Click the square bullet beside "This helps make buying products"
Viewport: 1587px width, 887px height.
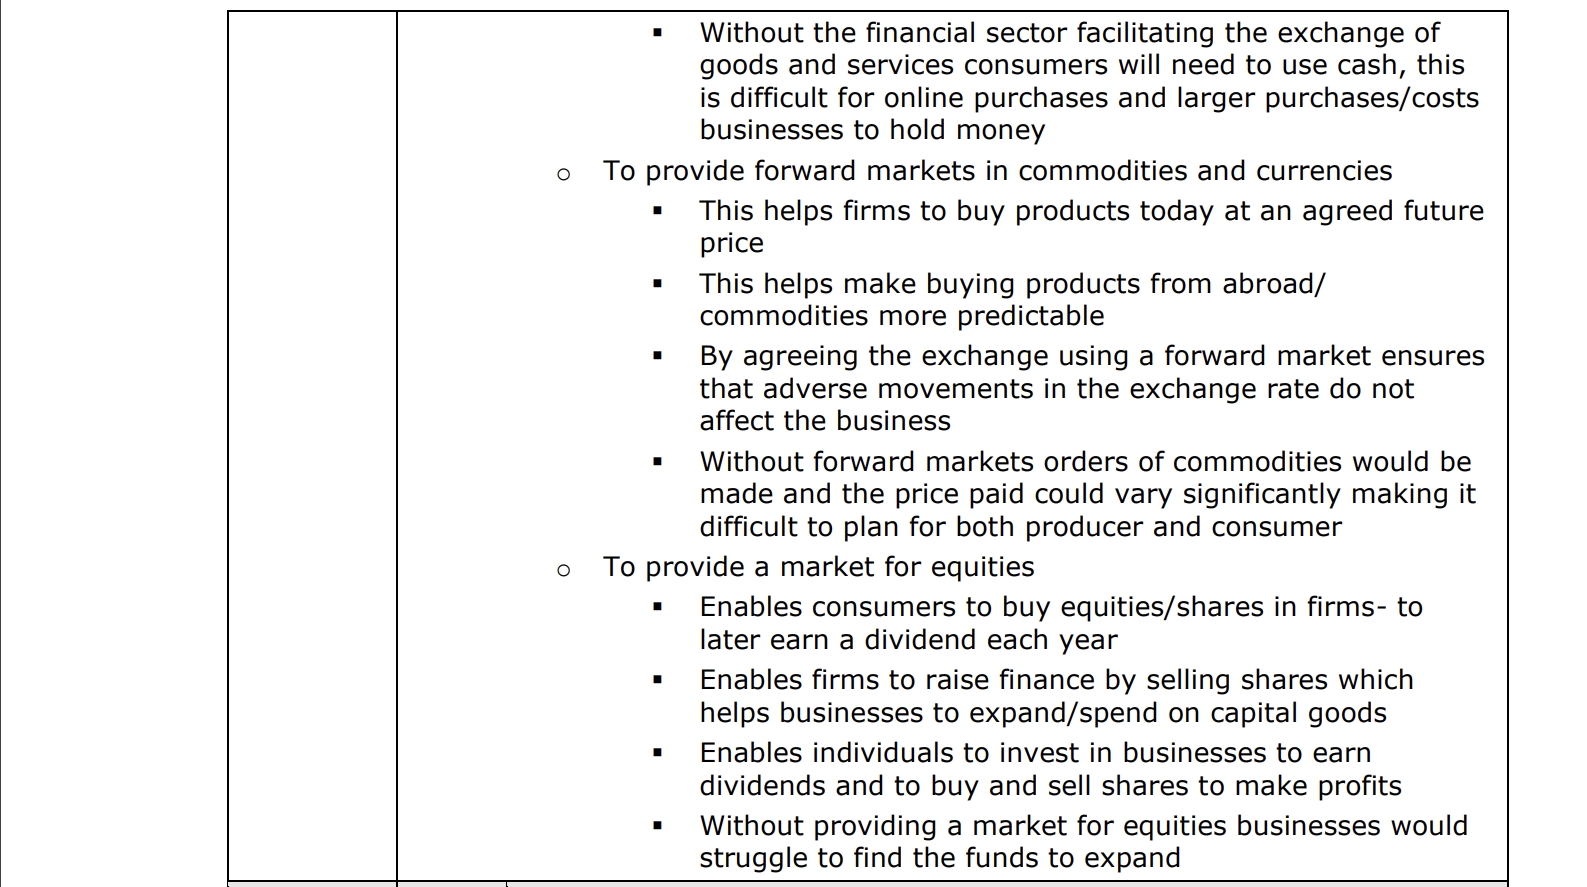[x=657, y=284]
